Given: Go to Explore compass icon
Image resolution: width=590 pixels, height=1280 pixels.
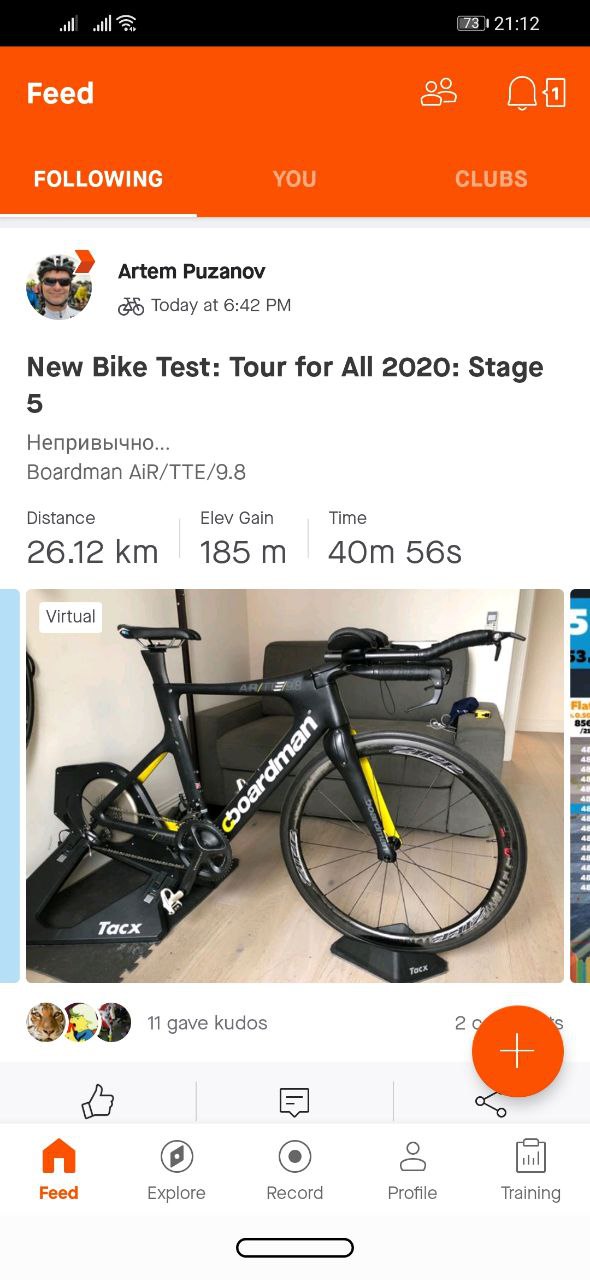Looking at the screenshot, I should click(x=176, y=1170).
